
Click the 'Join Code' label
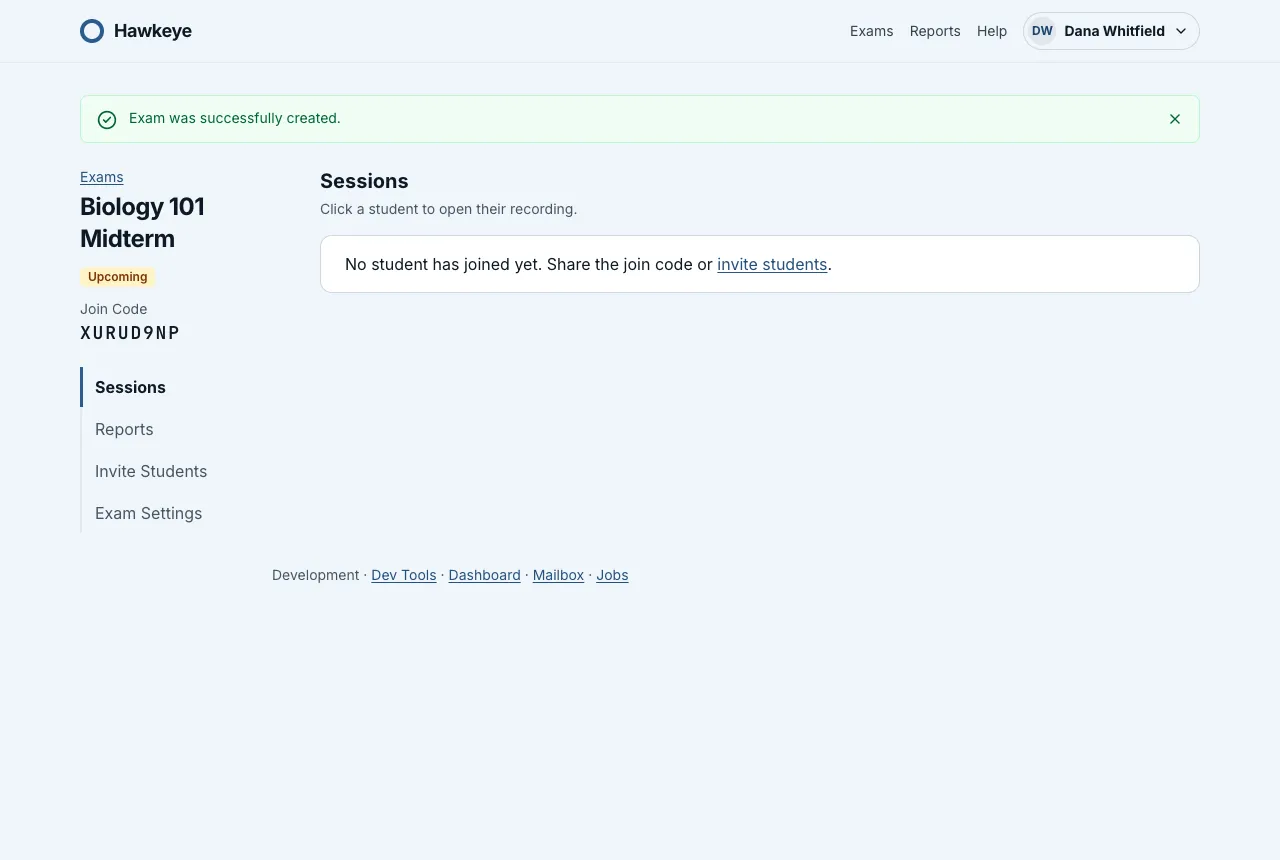pyautogui.click(x=113, y=309)
